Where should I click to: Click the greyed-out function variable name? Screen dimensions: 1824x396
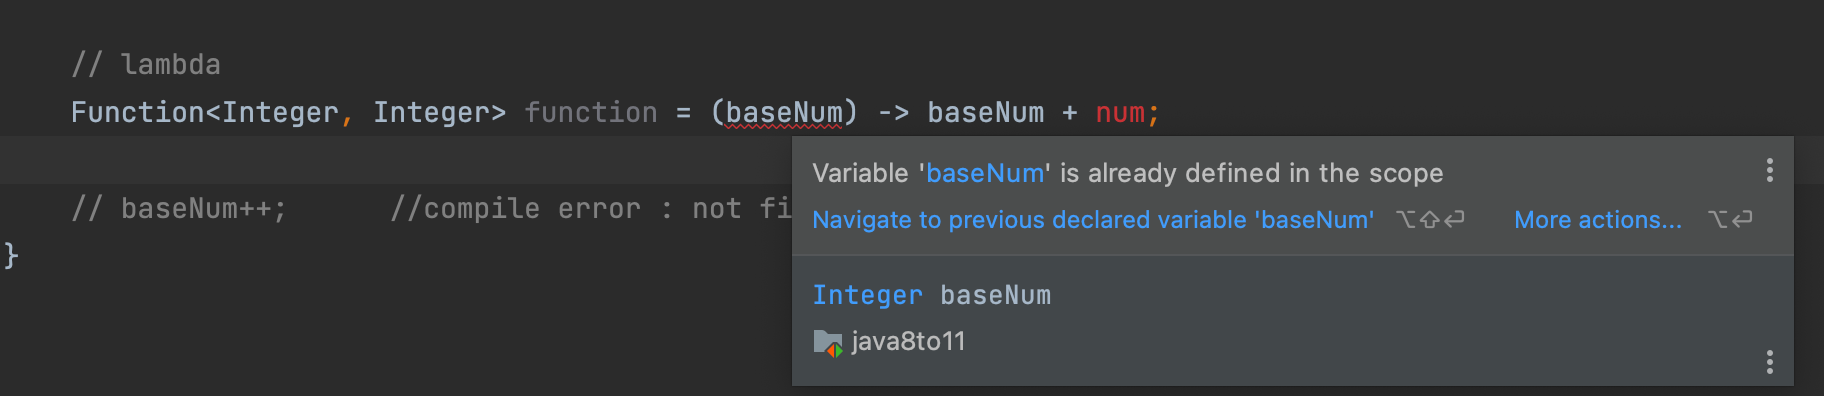(591, 113)
